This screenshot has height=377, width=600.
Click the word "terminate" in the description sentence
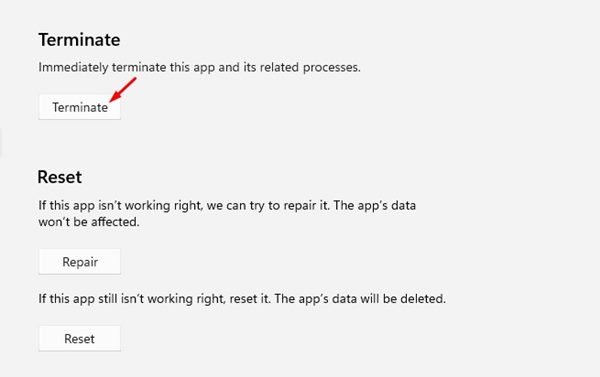click(139, 67)
